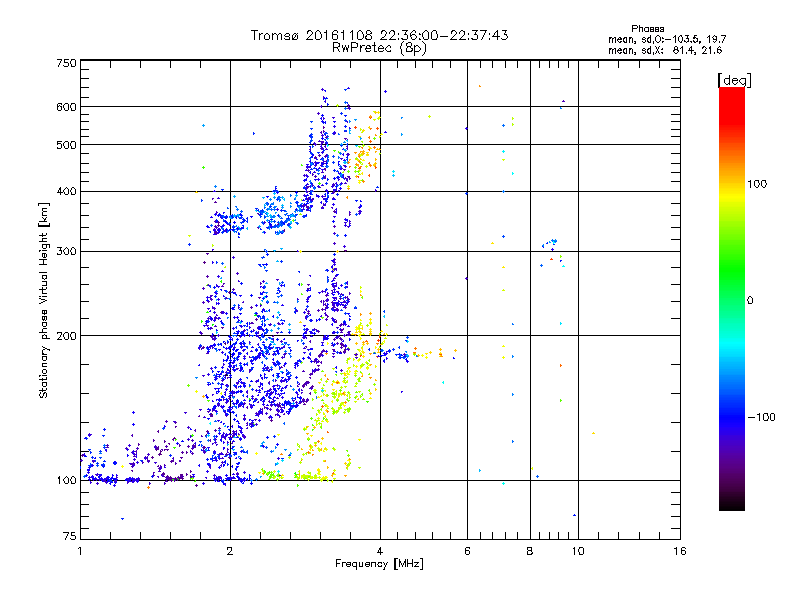Viewport: 800px width, 600px height.
Task: Click the 'mean, sd,O:-103.5, 19.7' statistic
Action: [x=667, y=39]
